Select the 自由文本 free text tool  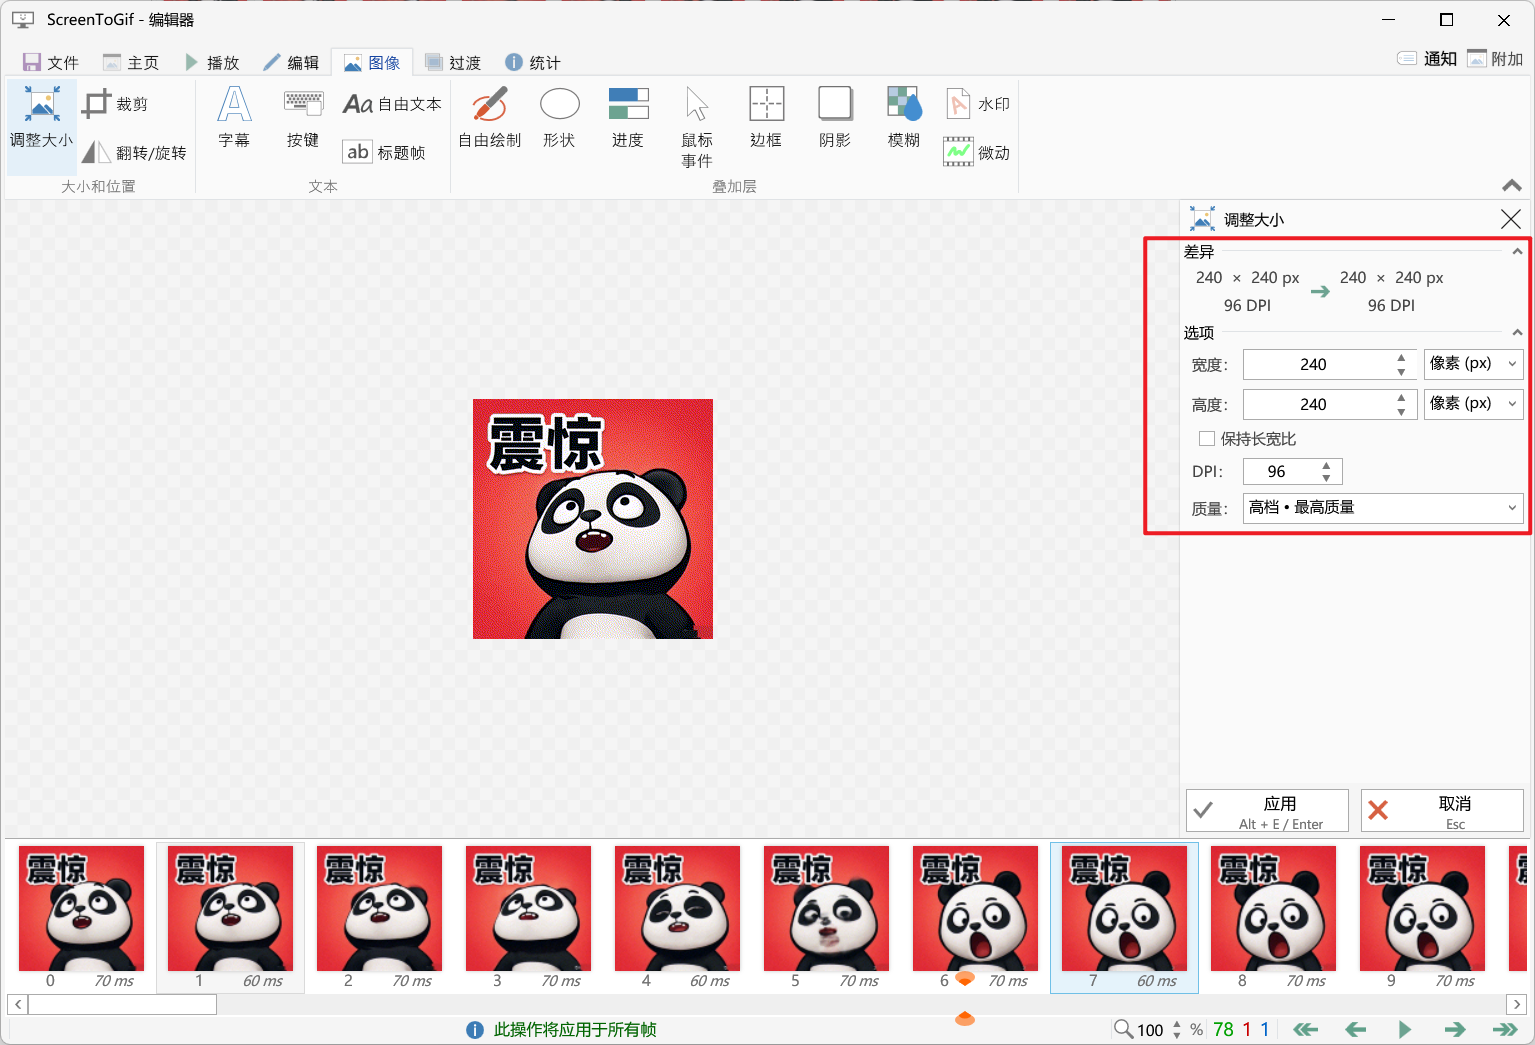click(x=392, y=104)
